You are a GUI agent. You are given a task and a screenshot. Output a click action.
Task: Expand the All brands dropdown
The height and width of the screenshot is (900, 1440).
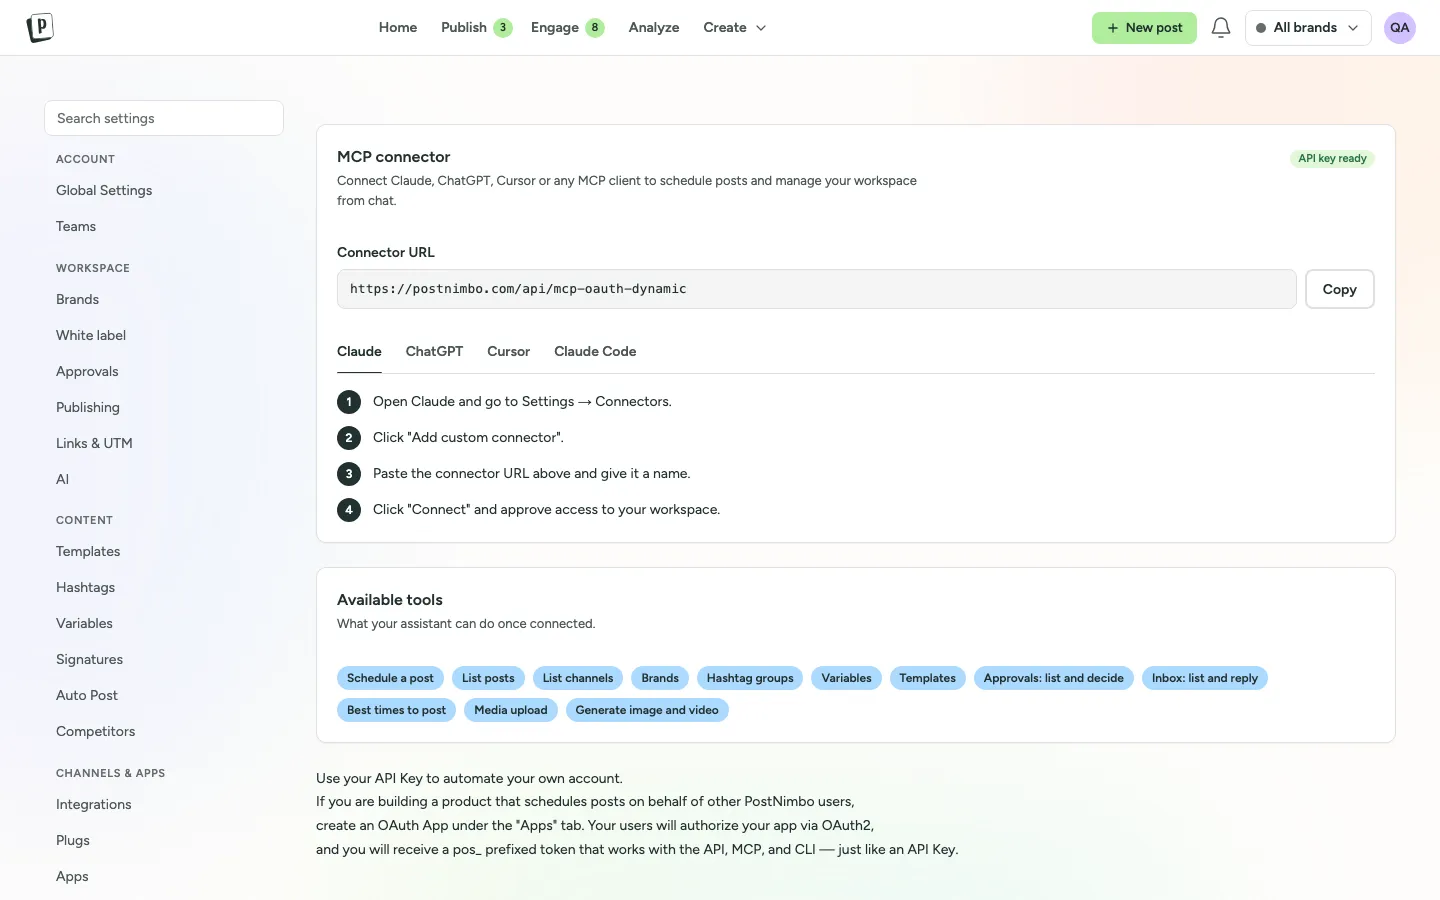(1308, 28)
